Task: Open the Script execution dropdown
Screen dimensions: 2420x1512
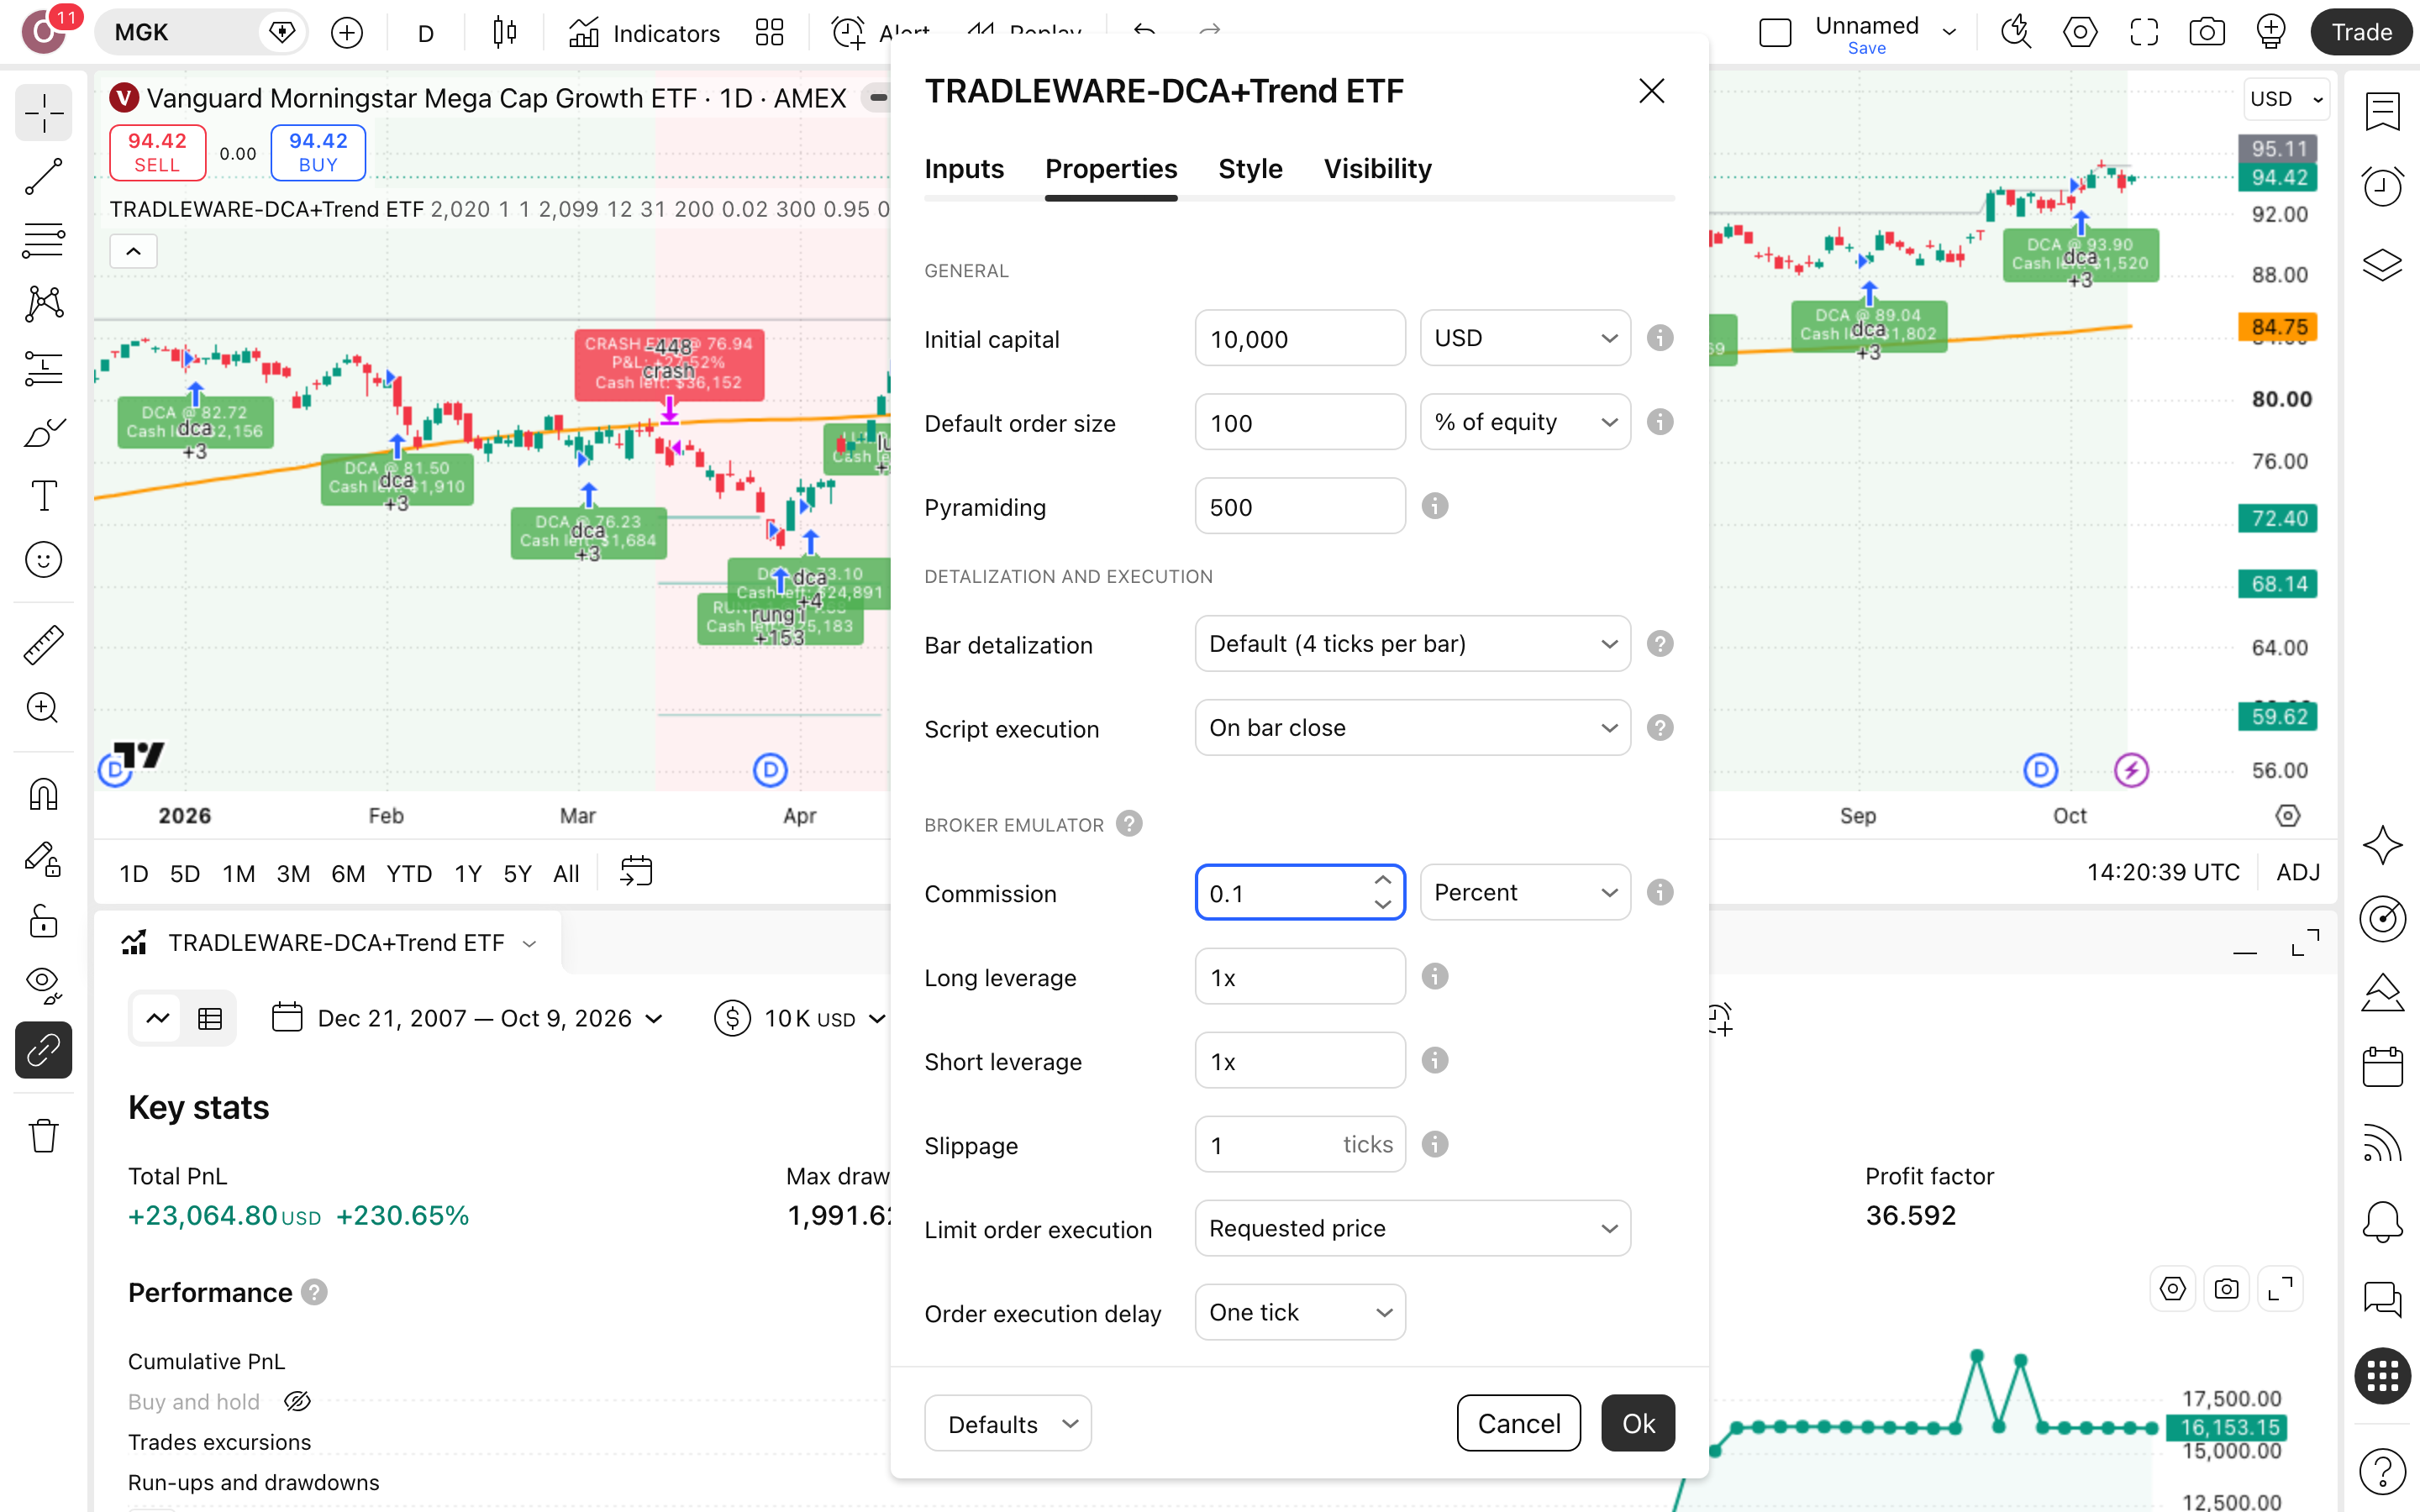Action: [1412, 728]
